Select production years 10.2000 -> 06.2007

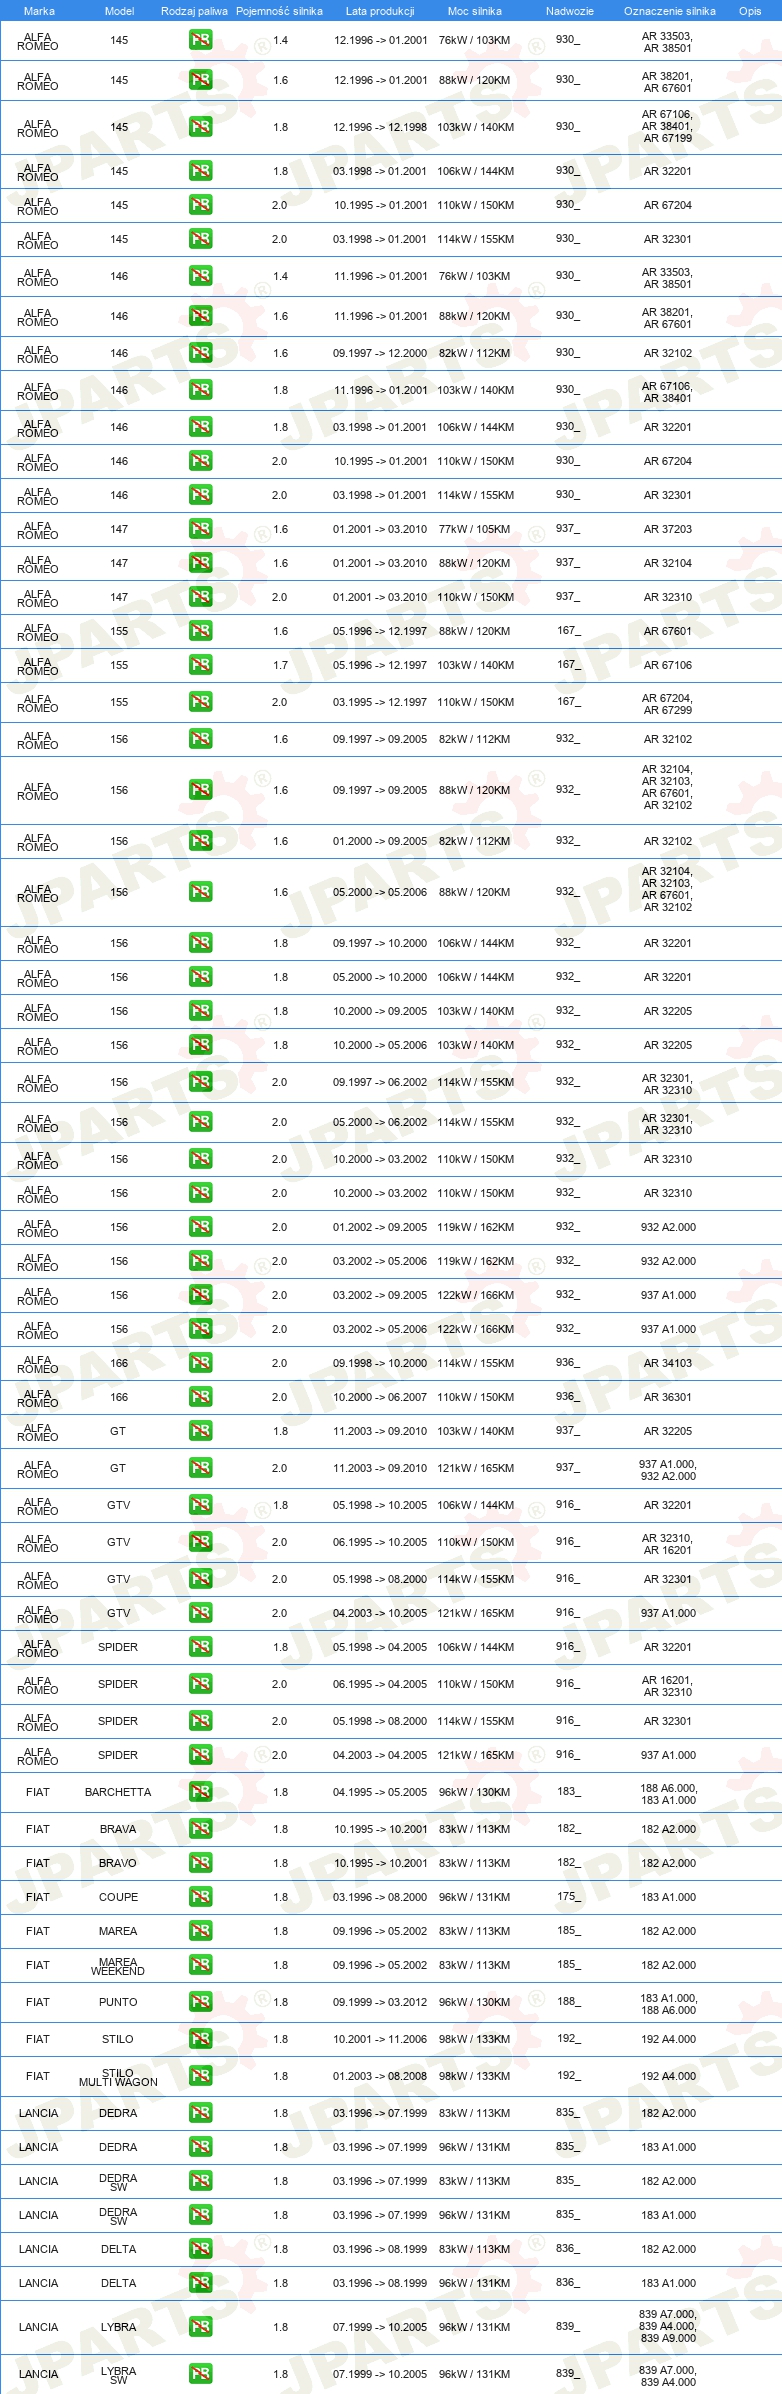pyautogui.click(x=380, y=1397)
